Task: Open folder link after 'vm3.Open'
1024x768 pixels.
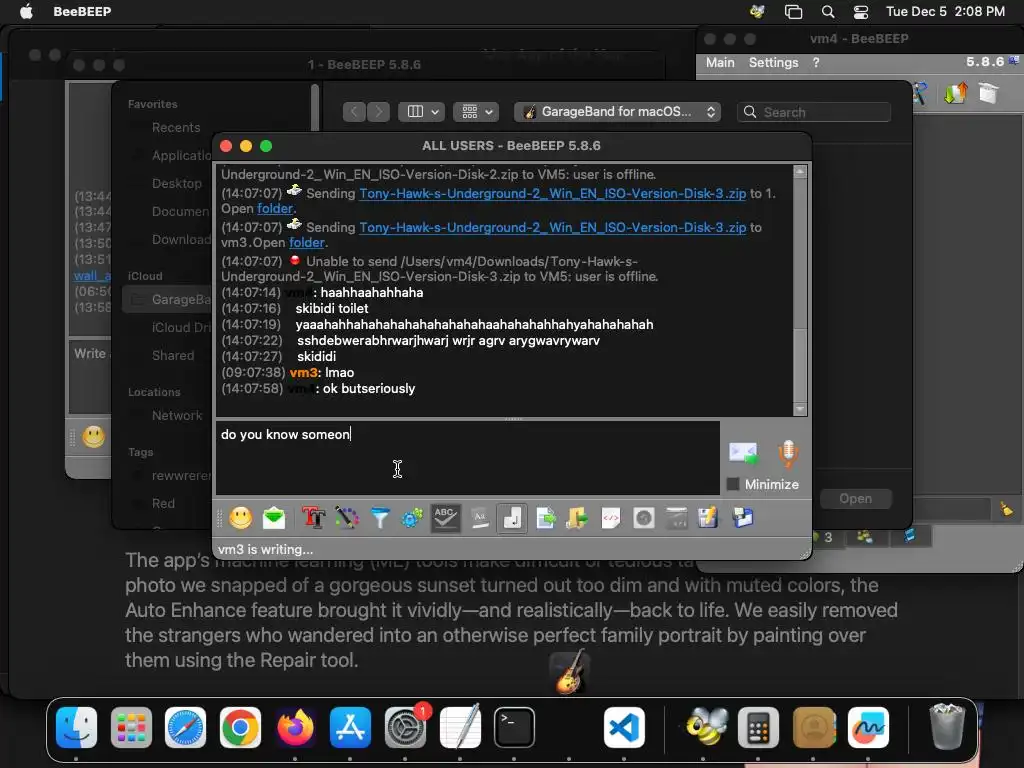Action: (307, 242)
